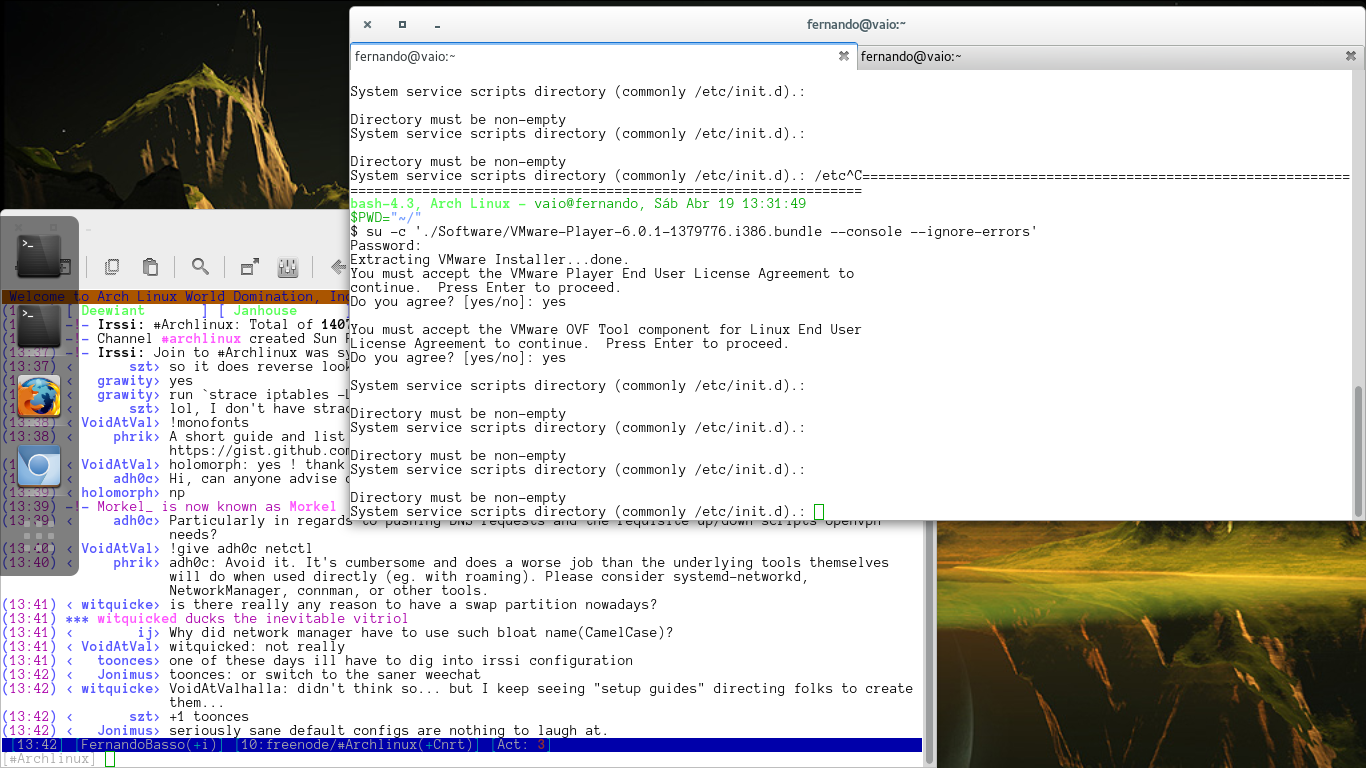Click the Paste icon in IRC window toolbar

[150, 267]
